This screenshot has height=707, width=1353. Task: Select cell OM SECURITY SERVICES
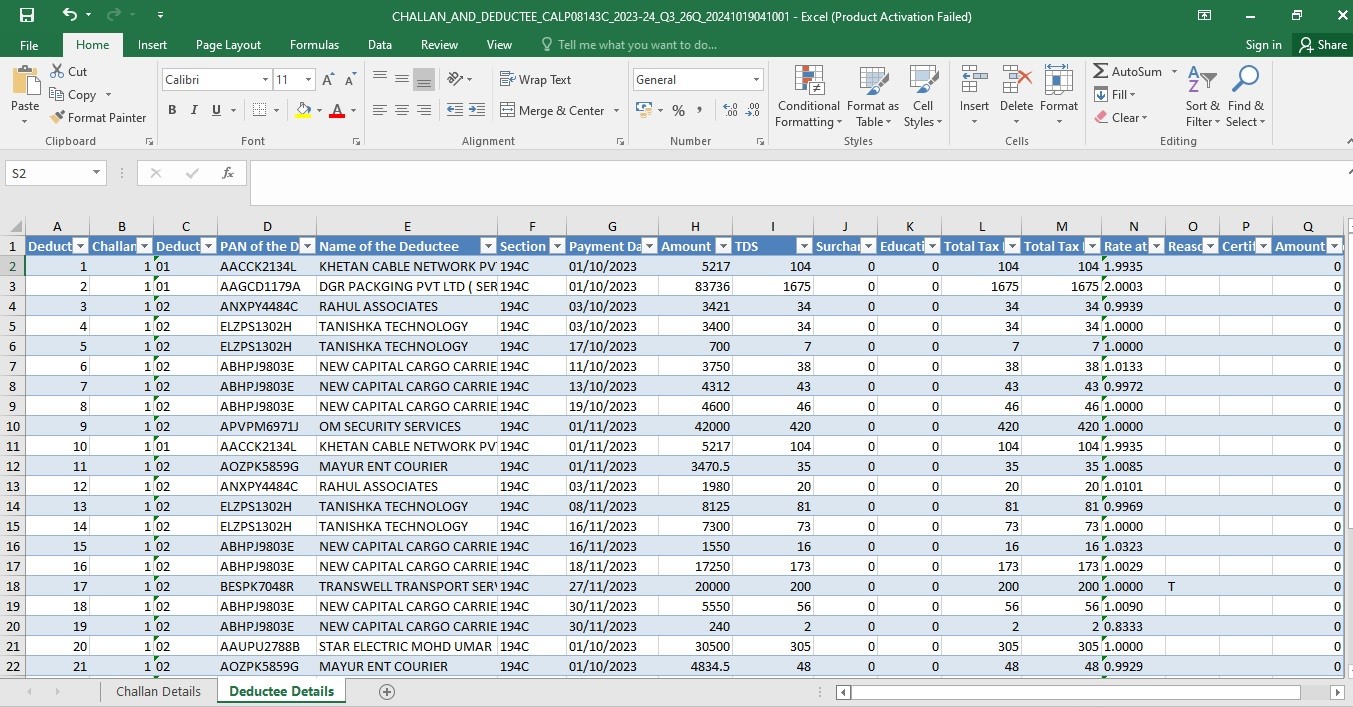click(x=407, y=426)
